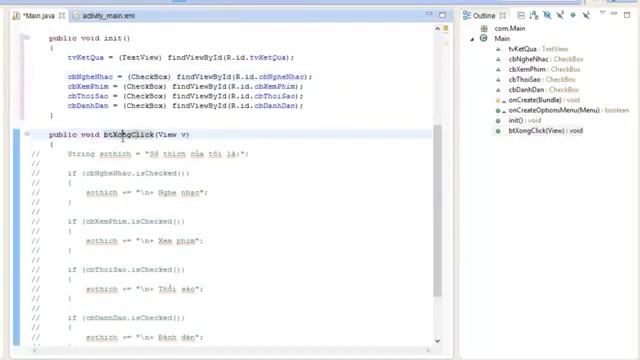Viewport: 640px width, 360px height.
Task: Click cbNgheNhac variable in the init() method
Action: 90,77
